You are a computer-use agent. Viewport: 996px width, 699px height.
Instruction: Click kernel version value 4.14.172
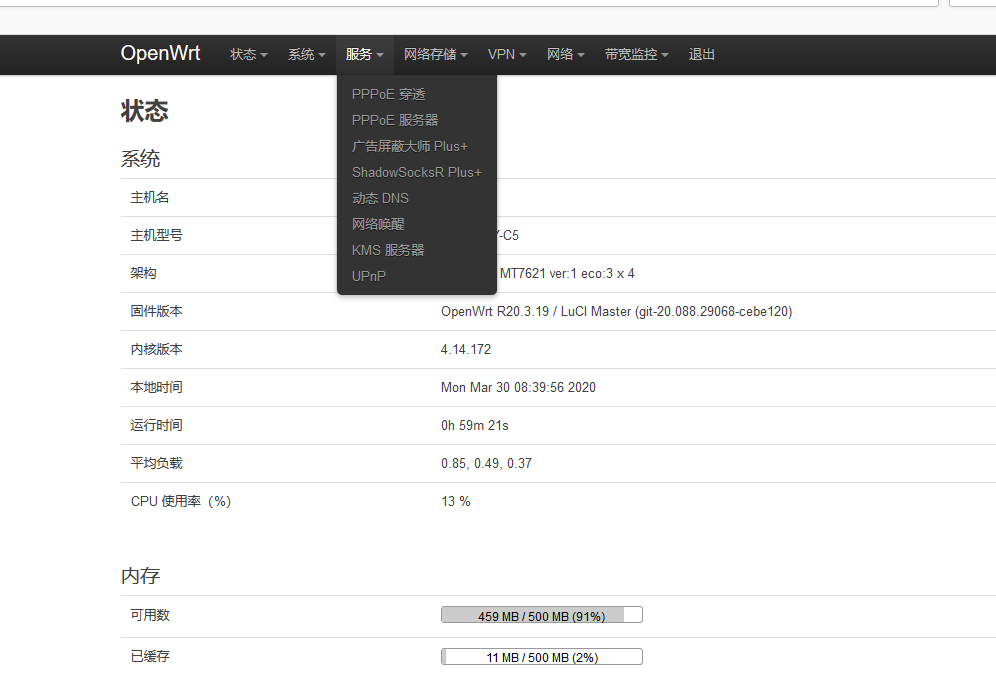466,350
